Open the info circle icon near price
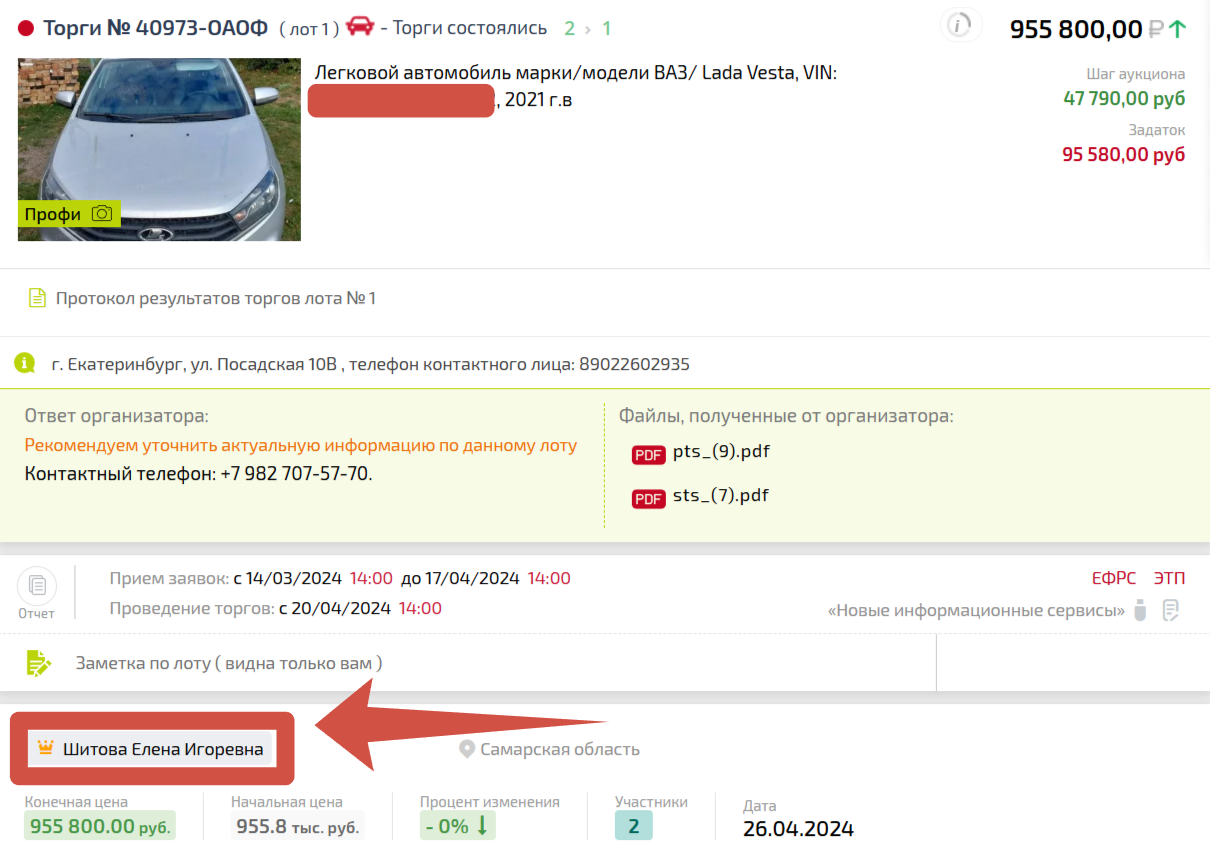 [959, 26]
